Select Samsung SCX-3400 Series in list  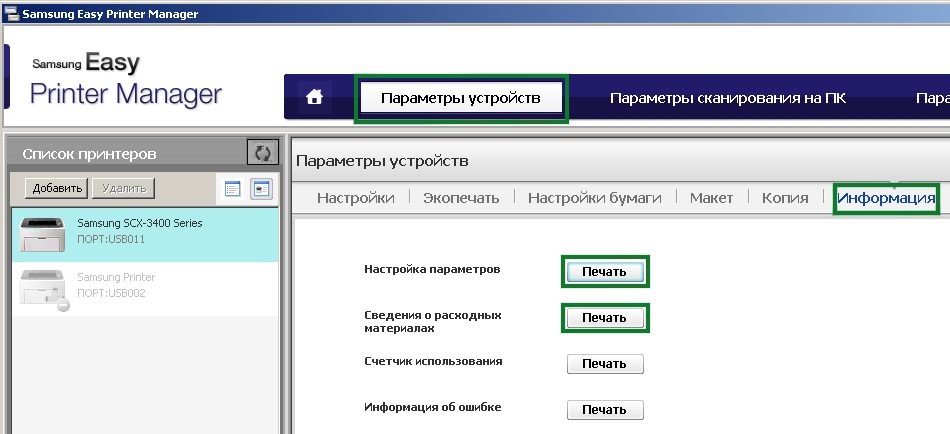145,235
